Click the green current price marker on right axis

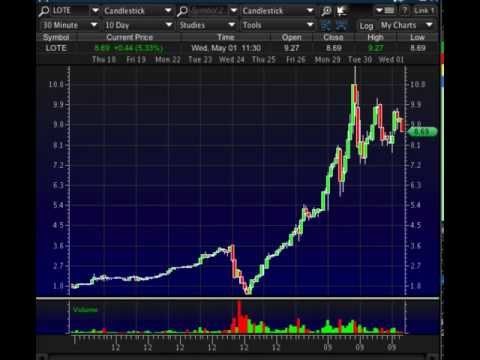[x=422, y=132]
